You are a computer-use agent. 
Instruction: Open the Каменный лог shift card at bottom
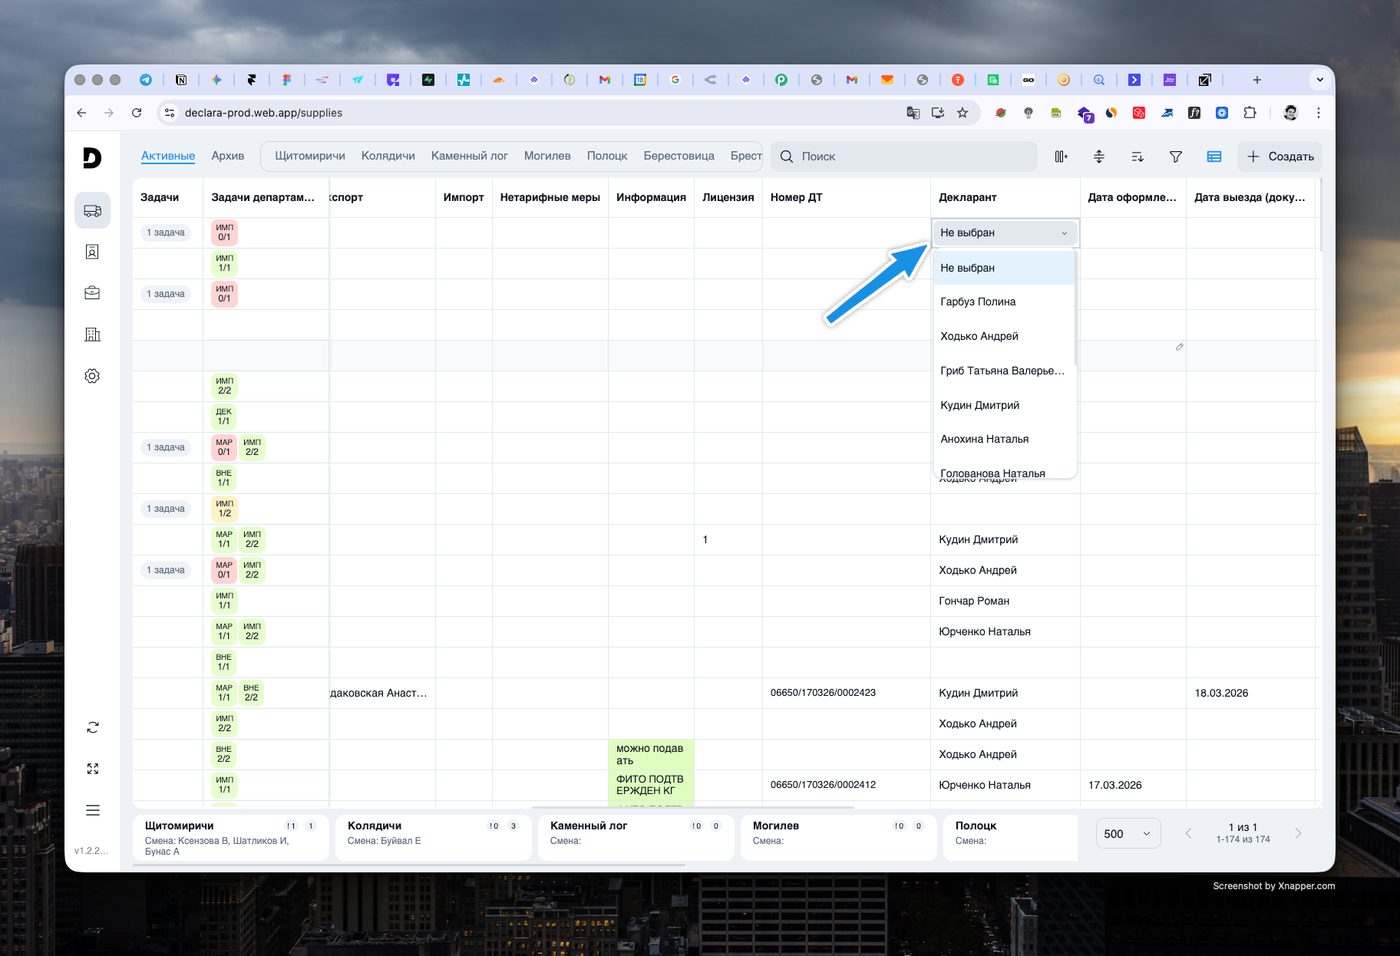pyautogui.click(x=636, y=838)
